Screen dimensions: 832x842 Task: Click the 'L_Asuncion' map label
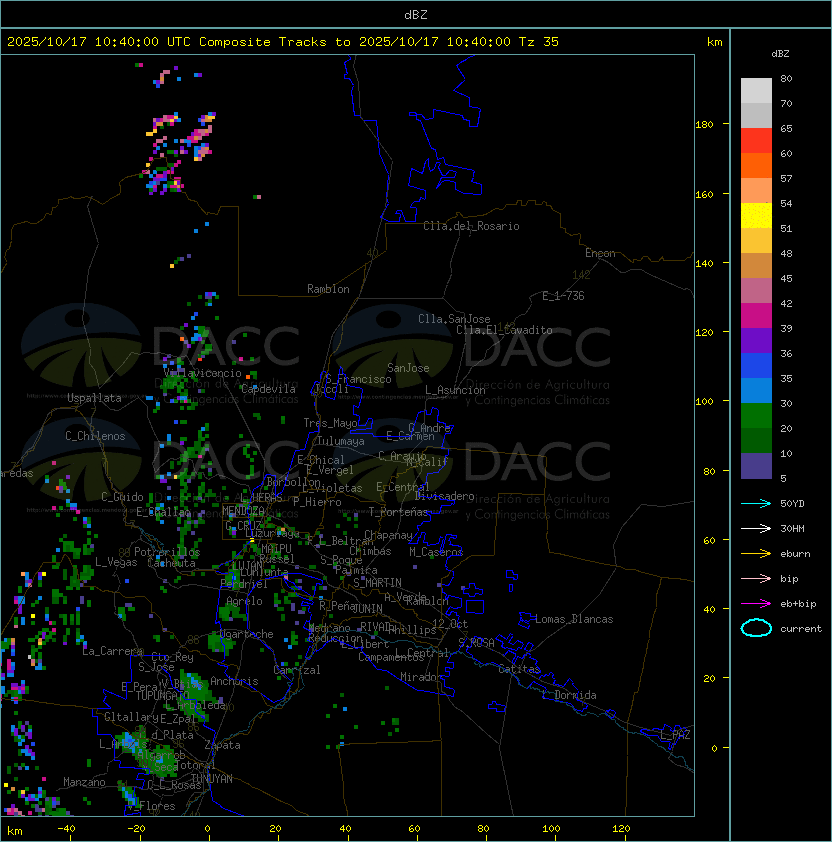coord(455,390)
